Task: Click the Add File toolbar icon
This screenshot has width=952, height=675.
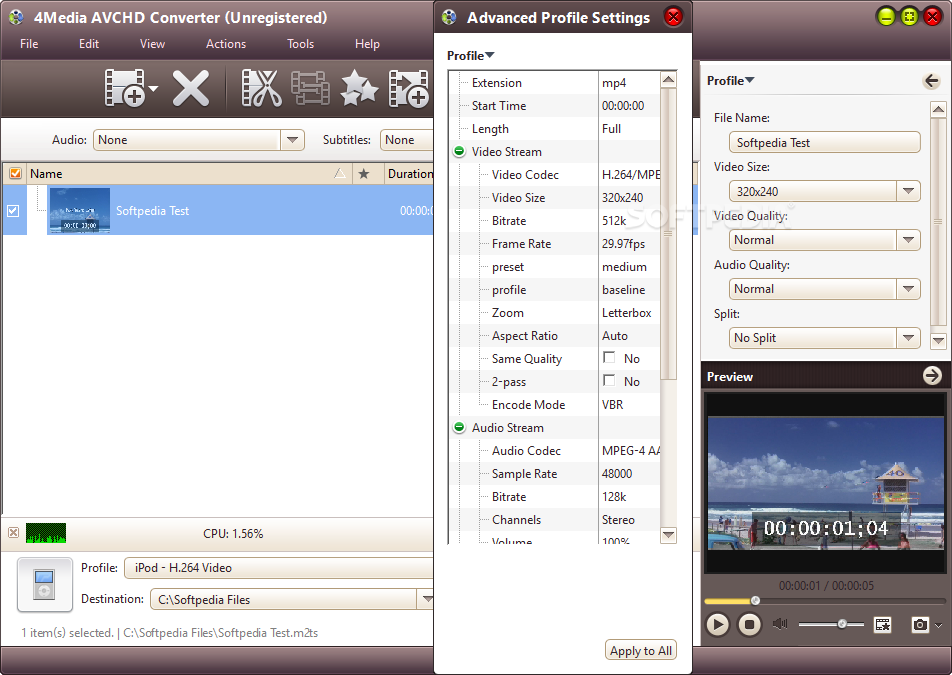Action: 125,88
